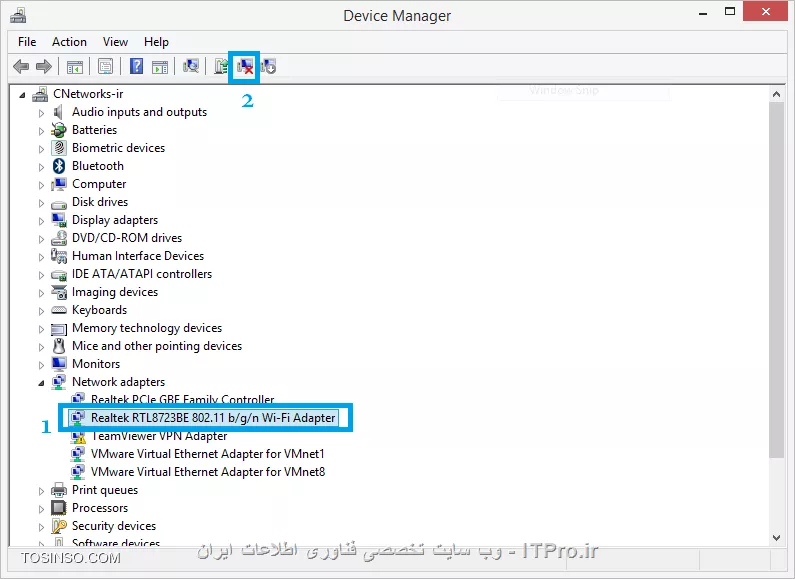Click the Device Manager title bar icon

click(x=18, y=16)
